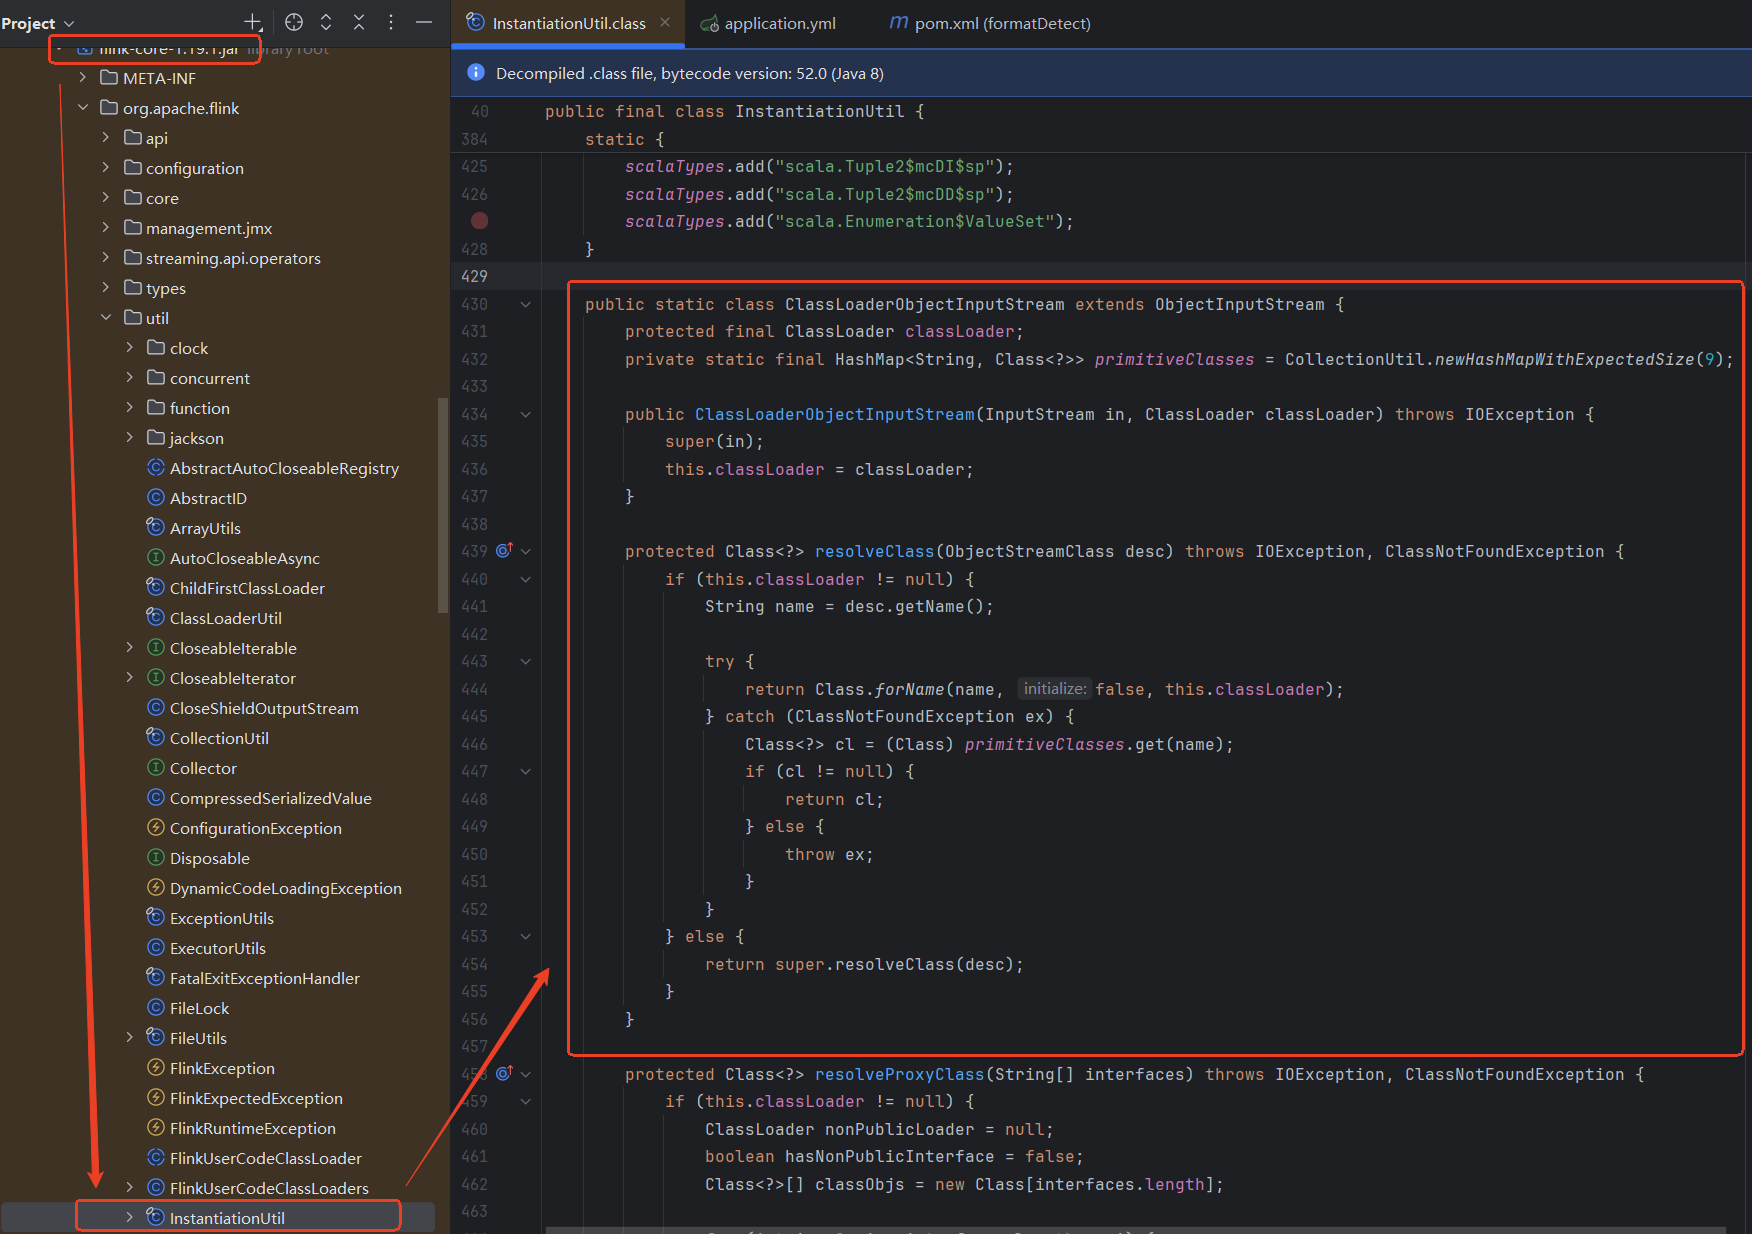Select CollectionUtil in the project tree
This screenshot has height=1234, width=1752.
click(219, 738)
